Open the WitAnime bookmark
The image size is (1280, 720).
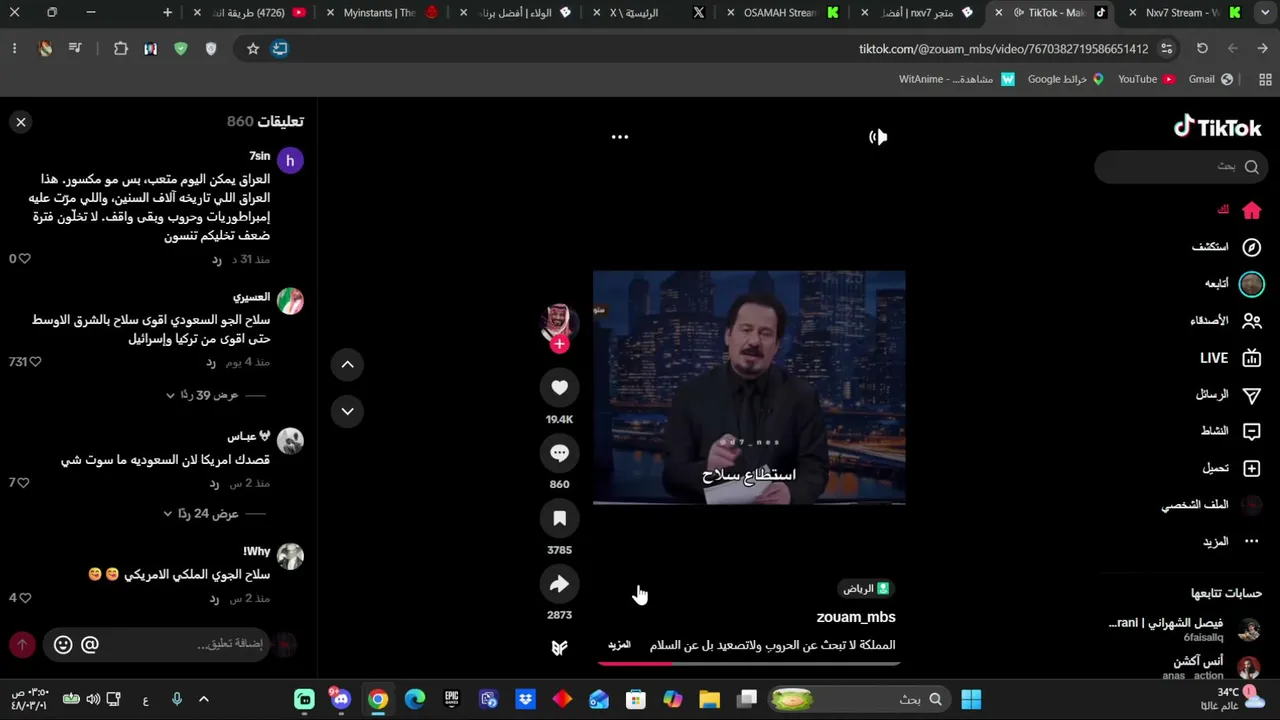click(x=956, y=79)
